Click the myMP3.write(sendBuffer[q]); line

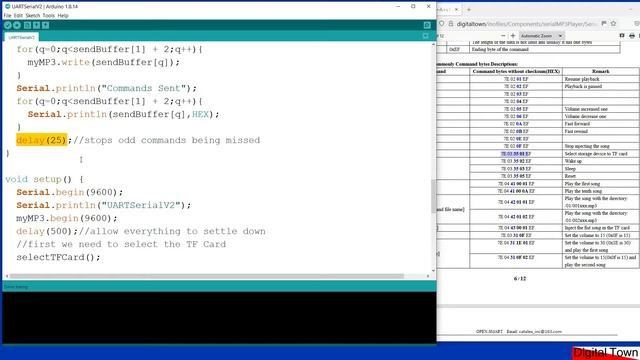(x=104, y=62)
